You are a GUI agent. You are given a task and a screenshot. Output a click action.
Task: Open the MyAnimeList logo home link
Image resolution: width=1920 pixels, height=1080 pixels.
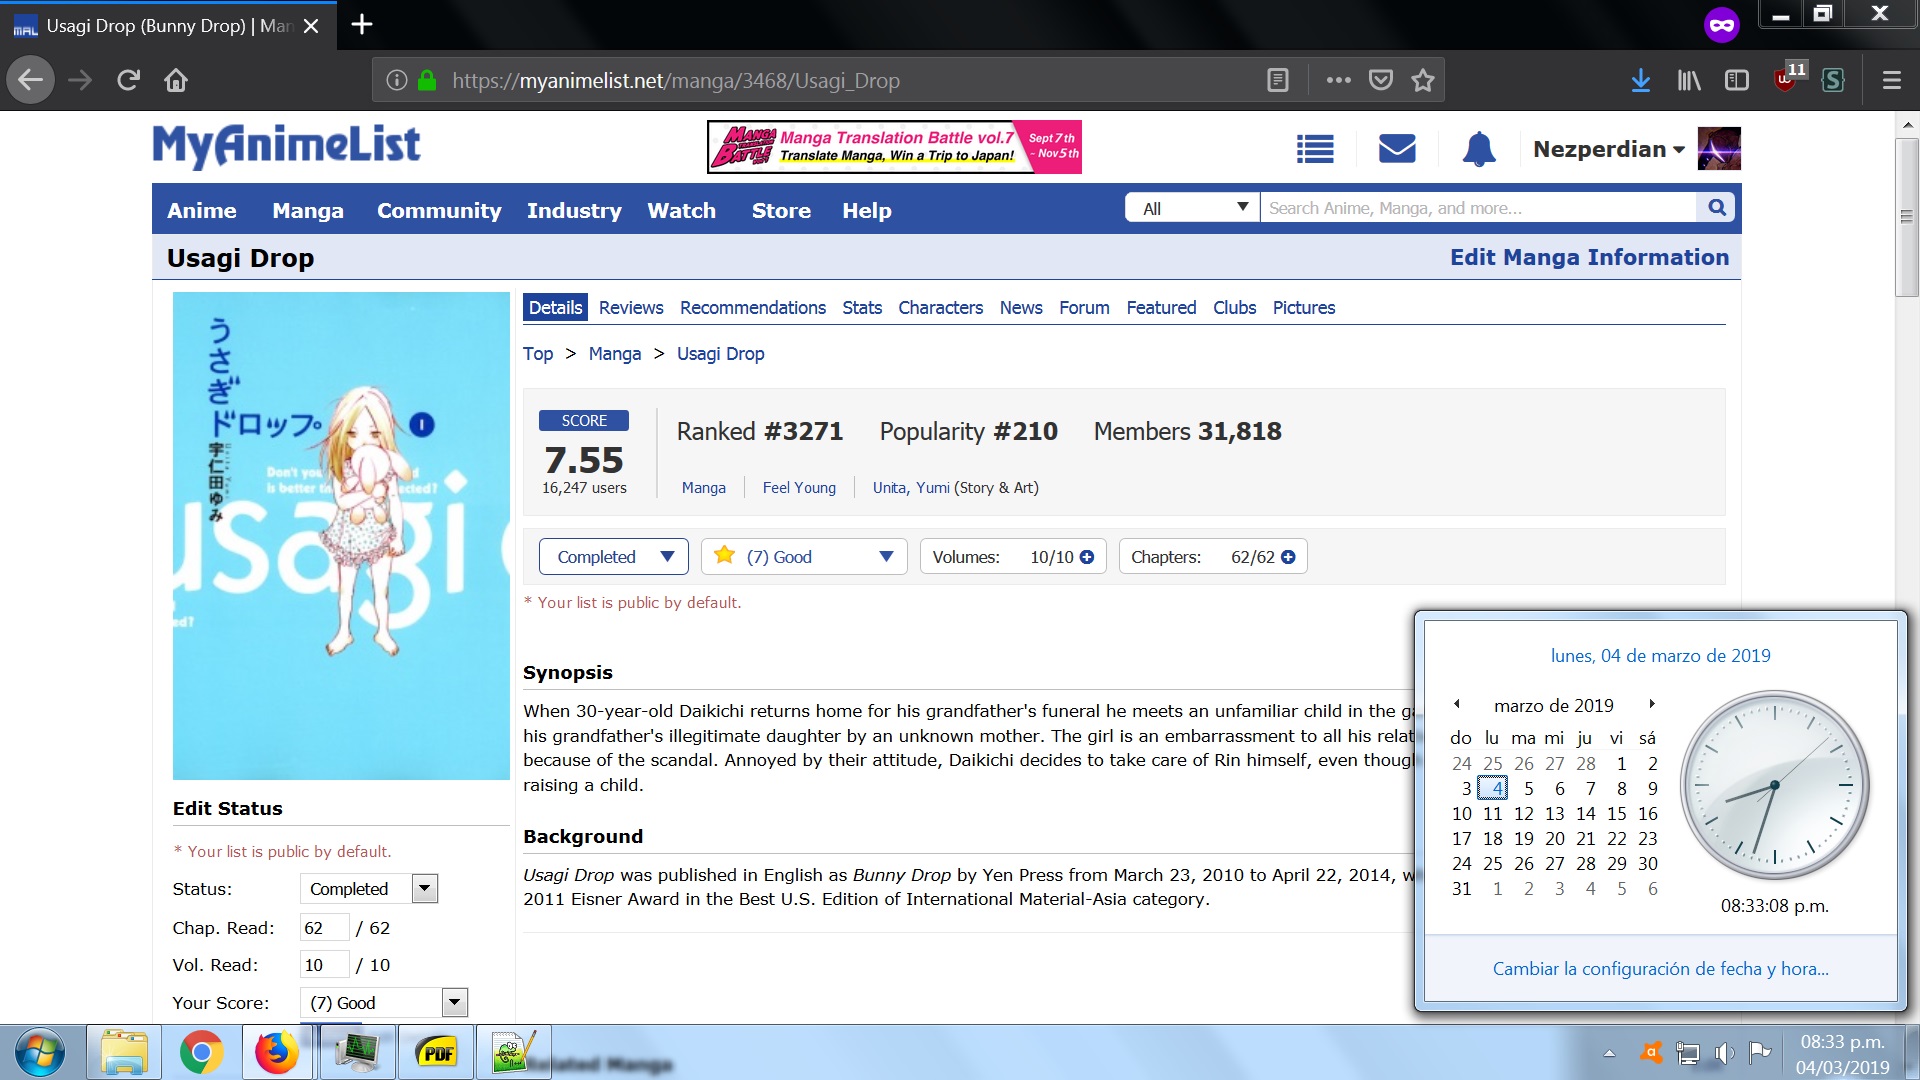pos(286,147)
